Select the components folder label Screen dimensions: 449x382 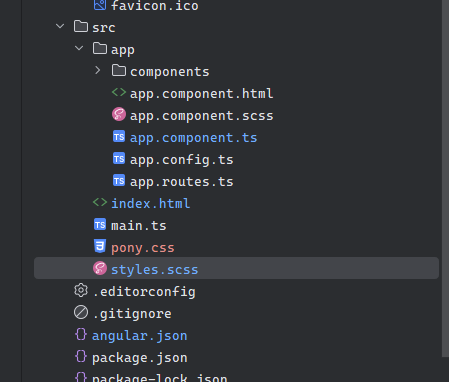170,72
